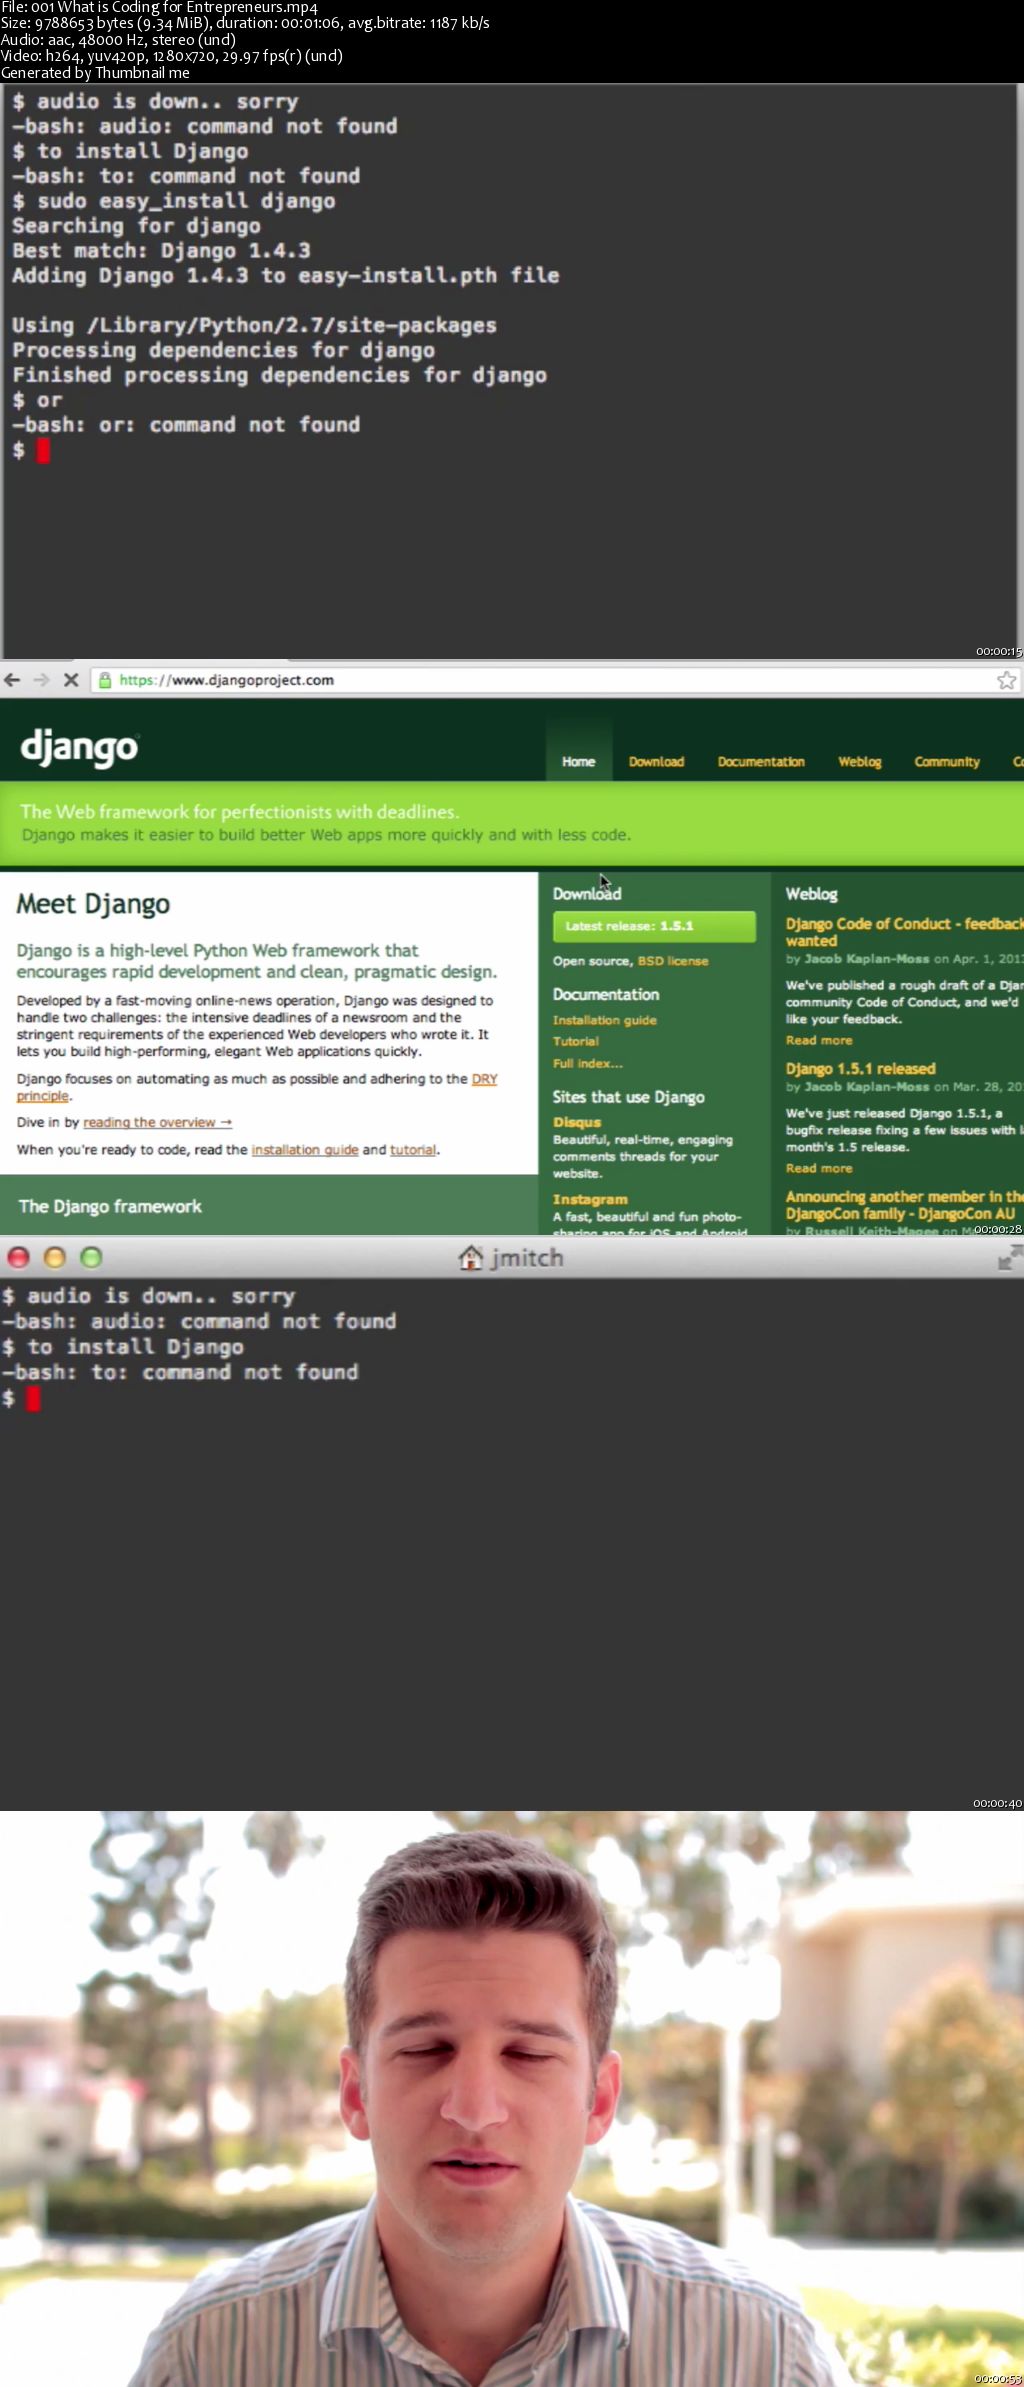Open the Full index link
The width and height of the screenshot is (1024, 2387).
click(588, 1063)
